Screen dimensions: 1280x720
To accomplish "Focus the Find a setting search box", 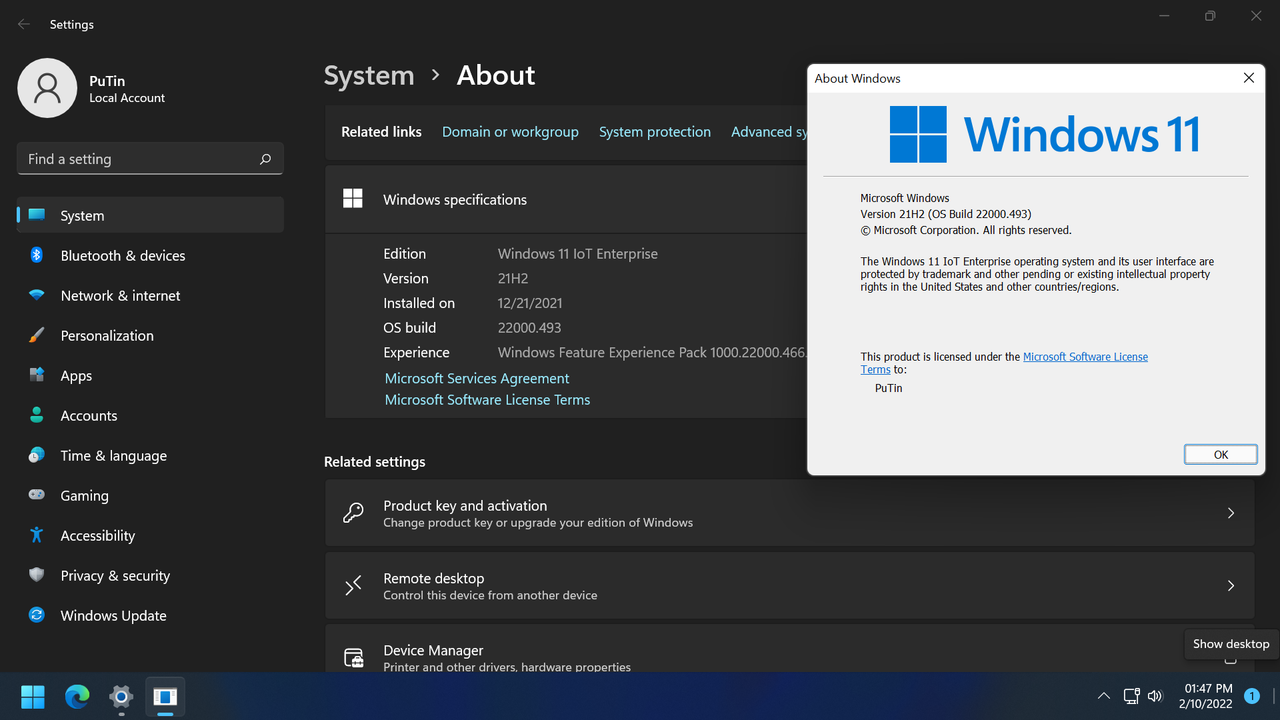I will 150,159.
